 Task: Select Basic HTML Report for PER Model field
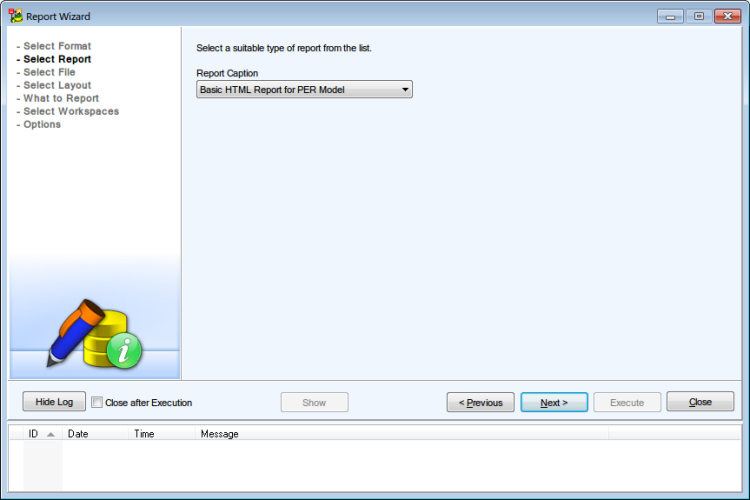click(304, 89)
